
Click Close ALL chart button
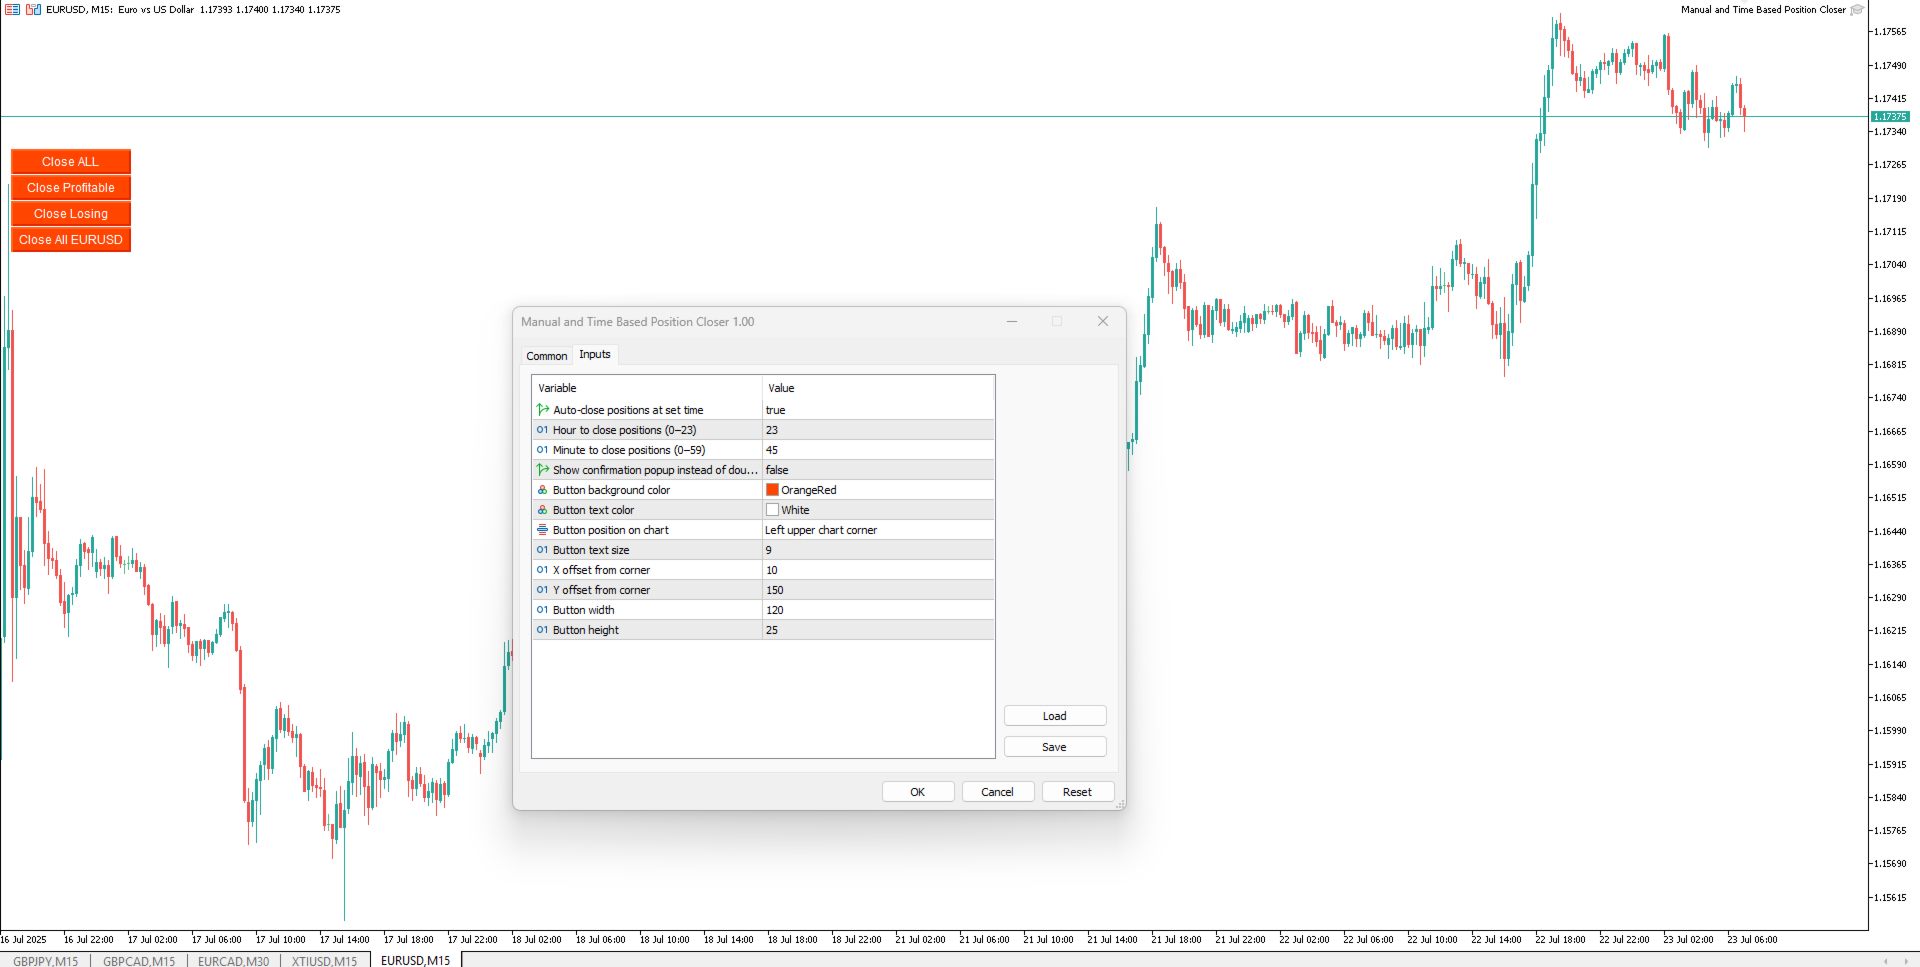[x=71, y=162]
